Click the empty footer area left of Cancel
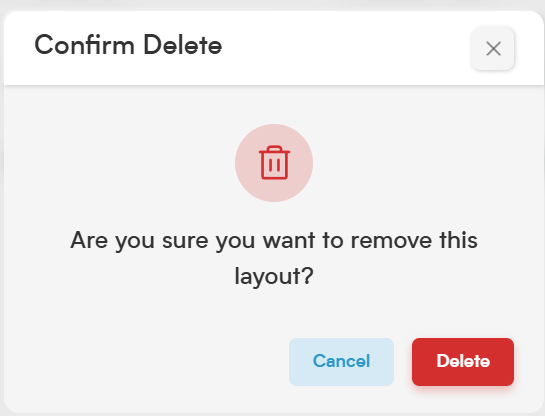Image resolution: width=545 pixels, height=416 pixels. [x=146, y=361]
